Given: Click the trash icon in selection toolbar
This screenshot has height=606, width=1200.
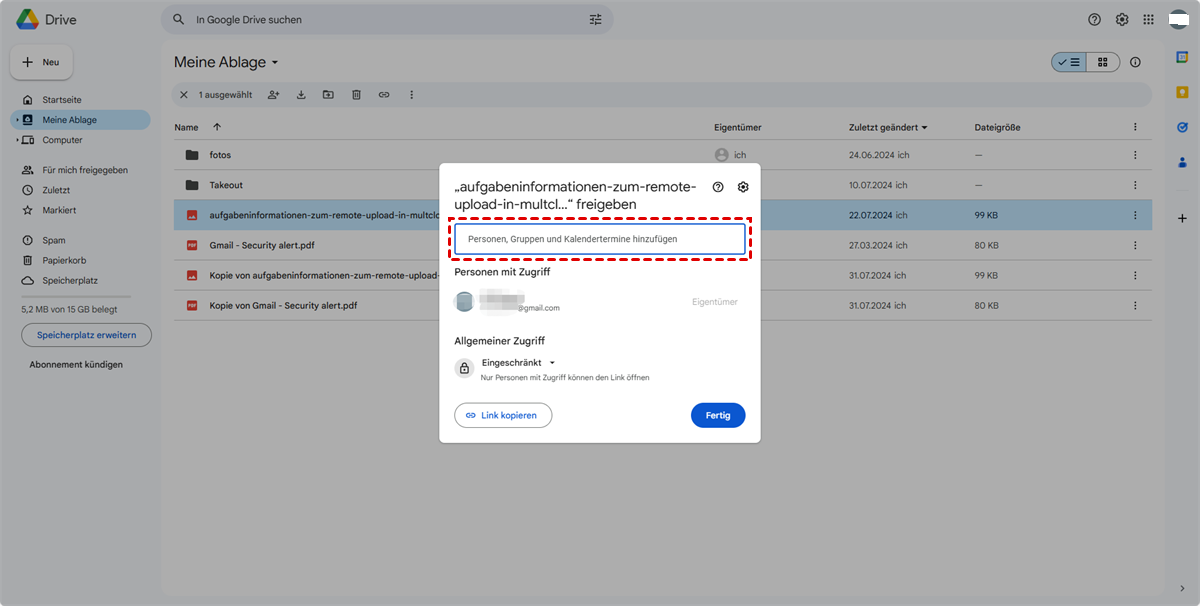Looking at the screenshot, I should pos(356,95).
